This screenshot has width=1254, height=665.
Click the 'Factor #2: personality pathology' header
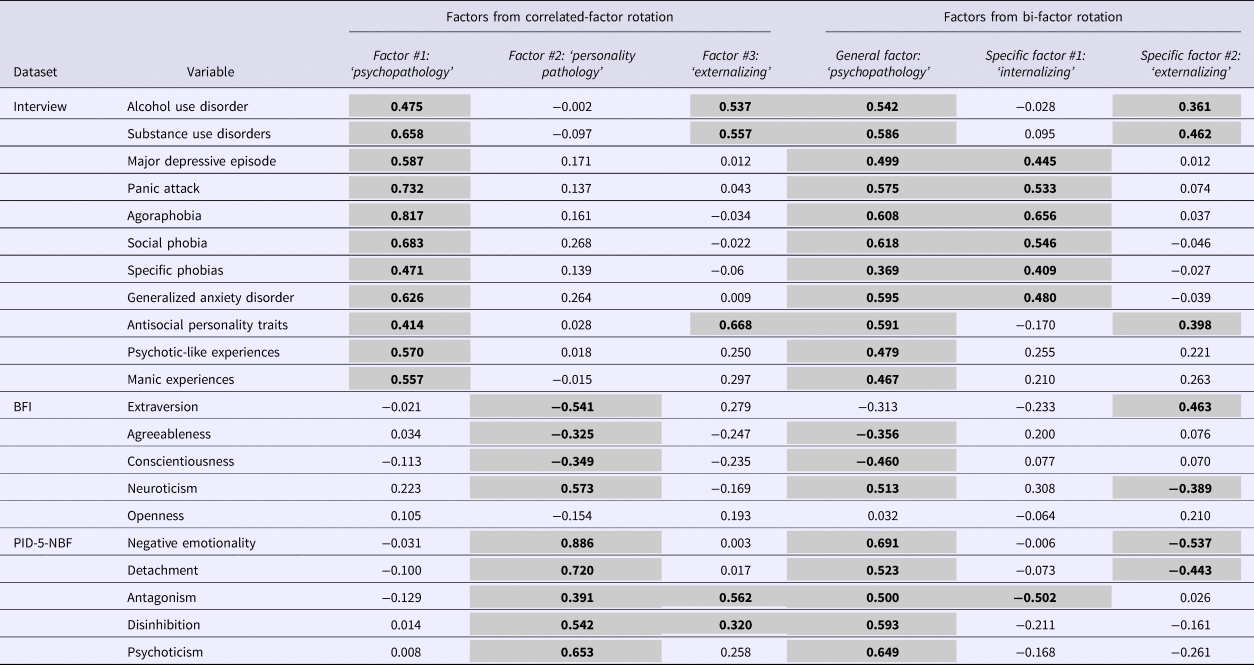571,64
